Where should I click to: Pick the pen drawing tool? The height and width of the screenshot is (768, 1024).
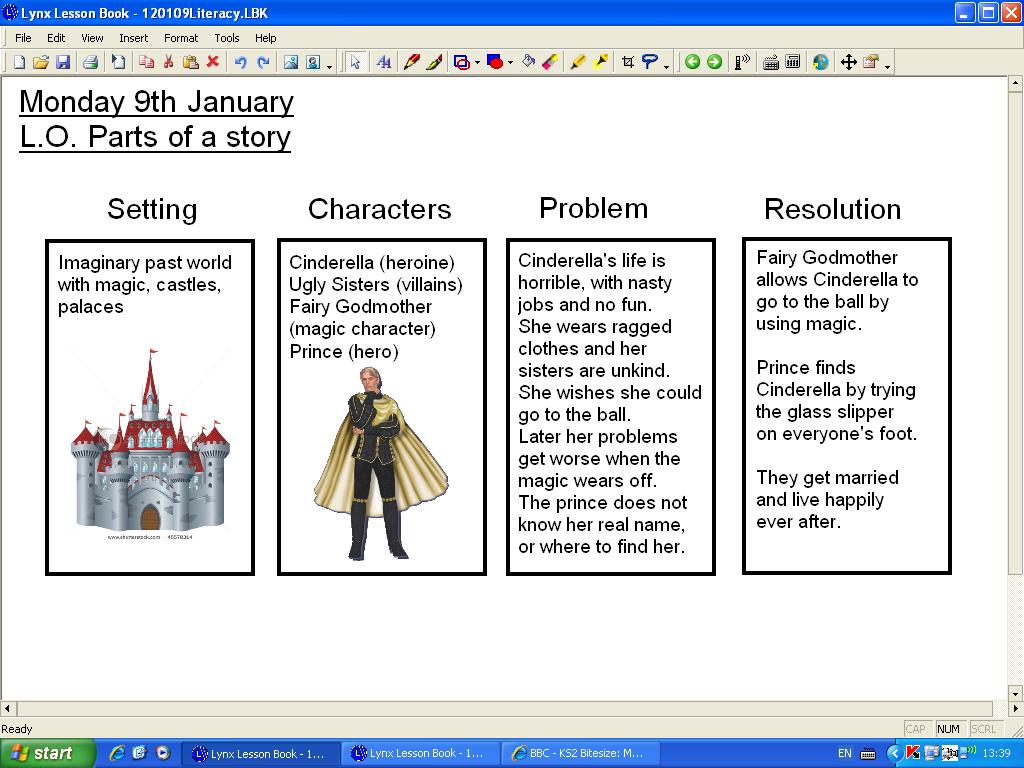pos(410,62)
